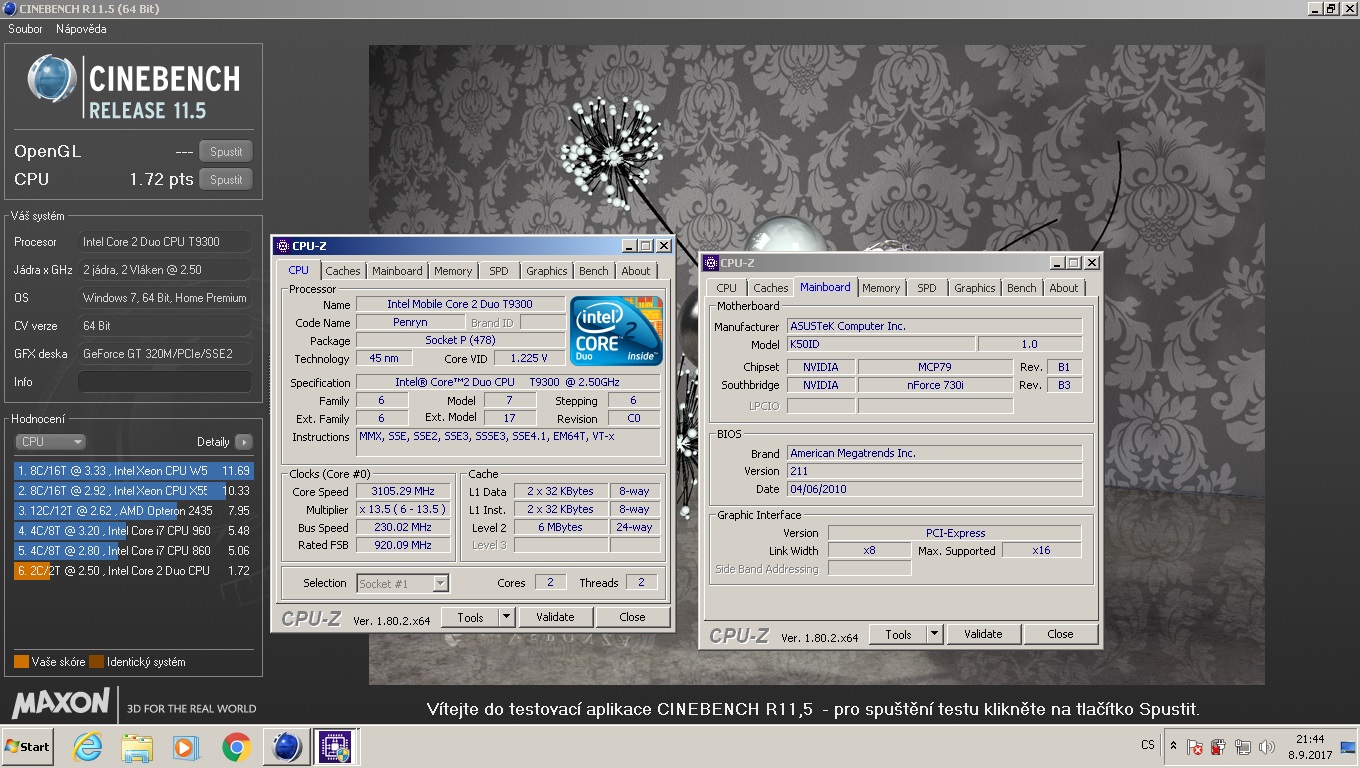Click the taskbar clock showing 21:44

[1309, 746]
